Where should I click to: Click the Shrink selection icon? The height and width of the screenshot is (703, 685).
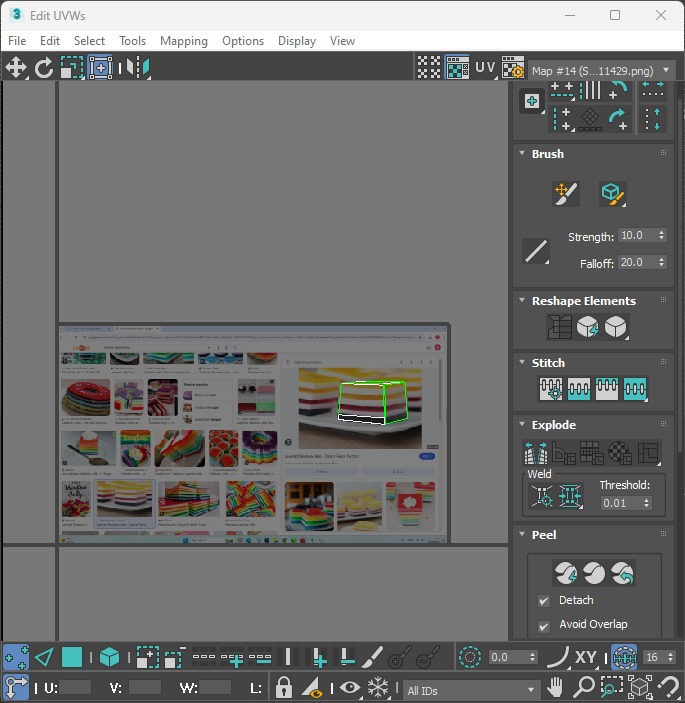point(175,657)
